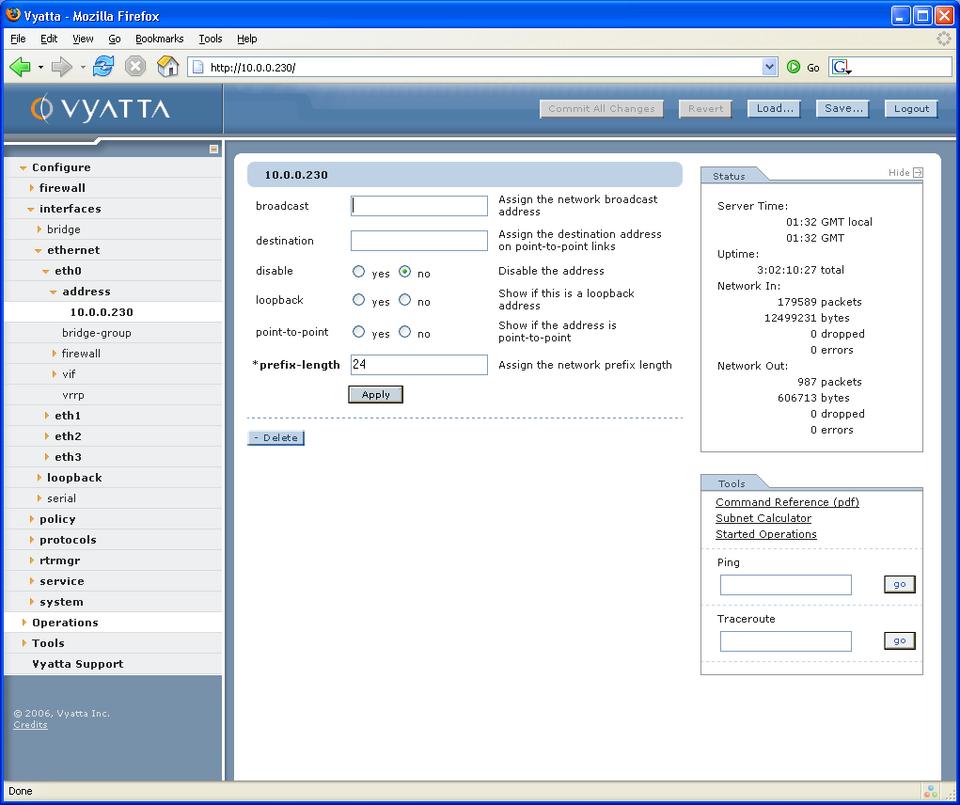Open the Tools menu in menu bar

210,39
